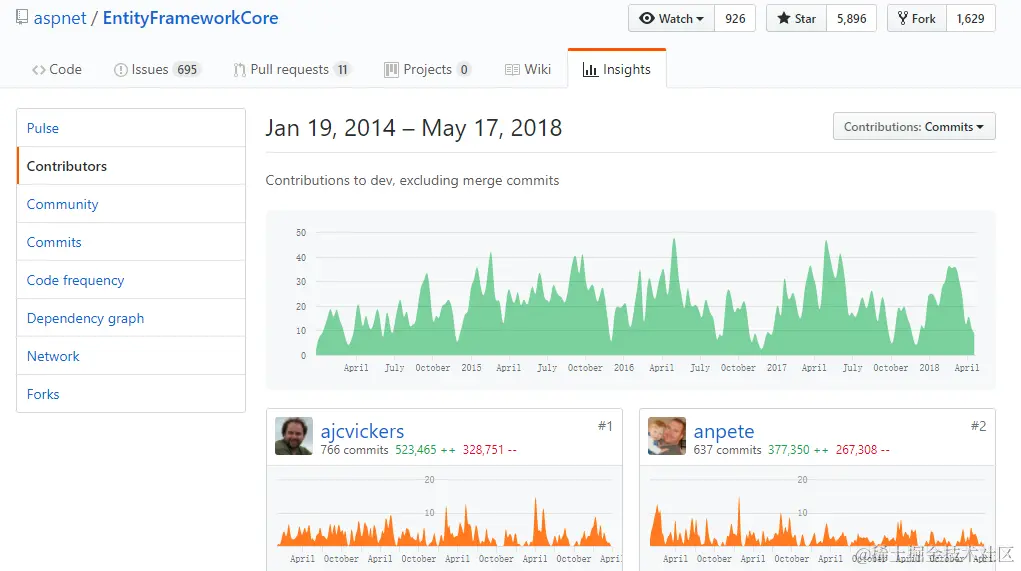
Task: Click the 2015 label on main chart axis
Action: tap(471, 368)
